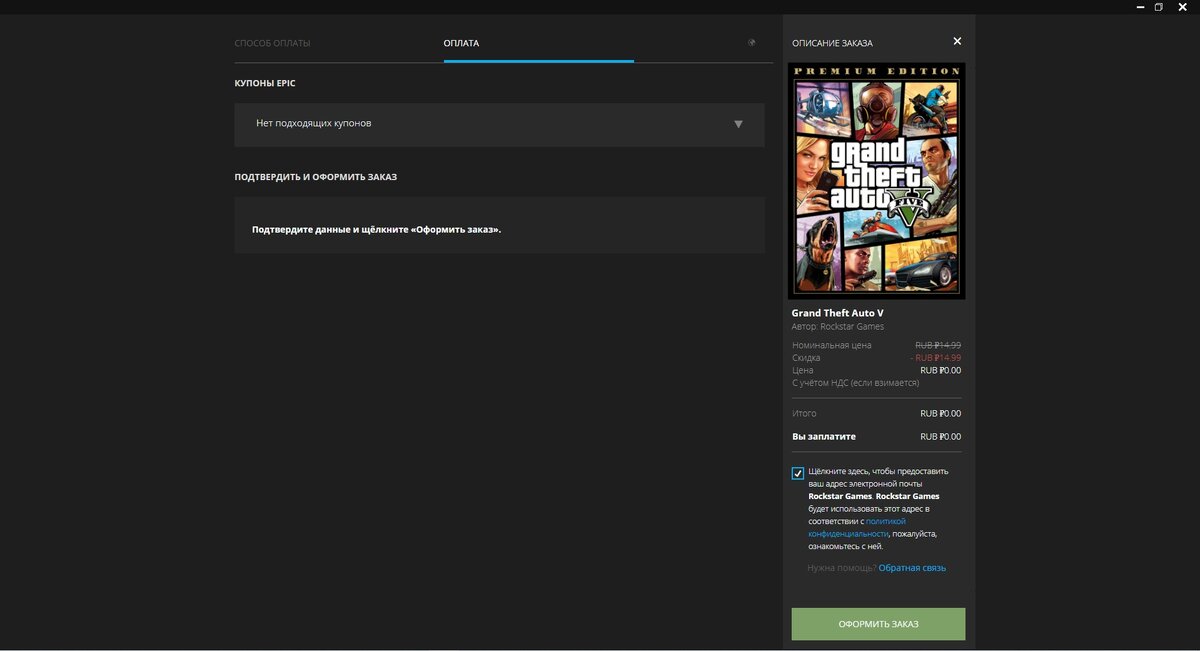
Task: Close the application window
Action: 1182,6
